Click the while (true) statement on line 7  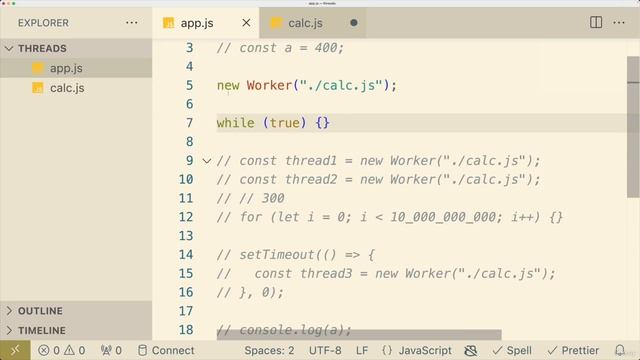273,123
